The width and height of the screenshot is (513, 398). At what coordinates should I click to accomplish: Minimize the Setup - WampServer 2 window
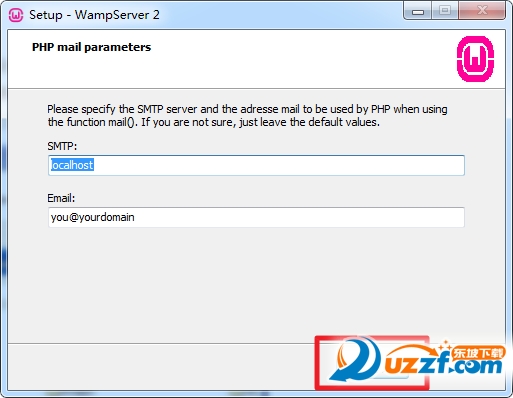[418, 11]
